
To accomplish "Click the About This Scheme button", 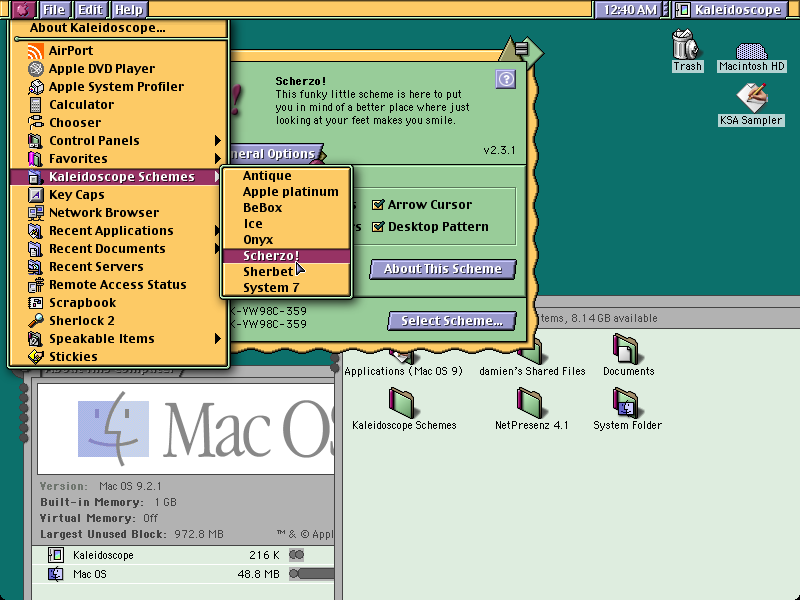I will 443,269.
